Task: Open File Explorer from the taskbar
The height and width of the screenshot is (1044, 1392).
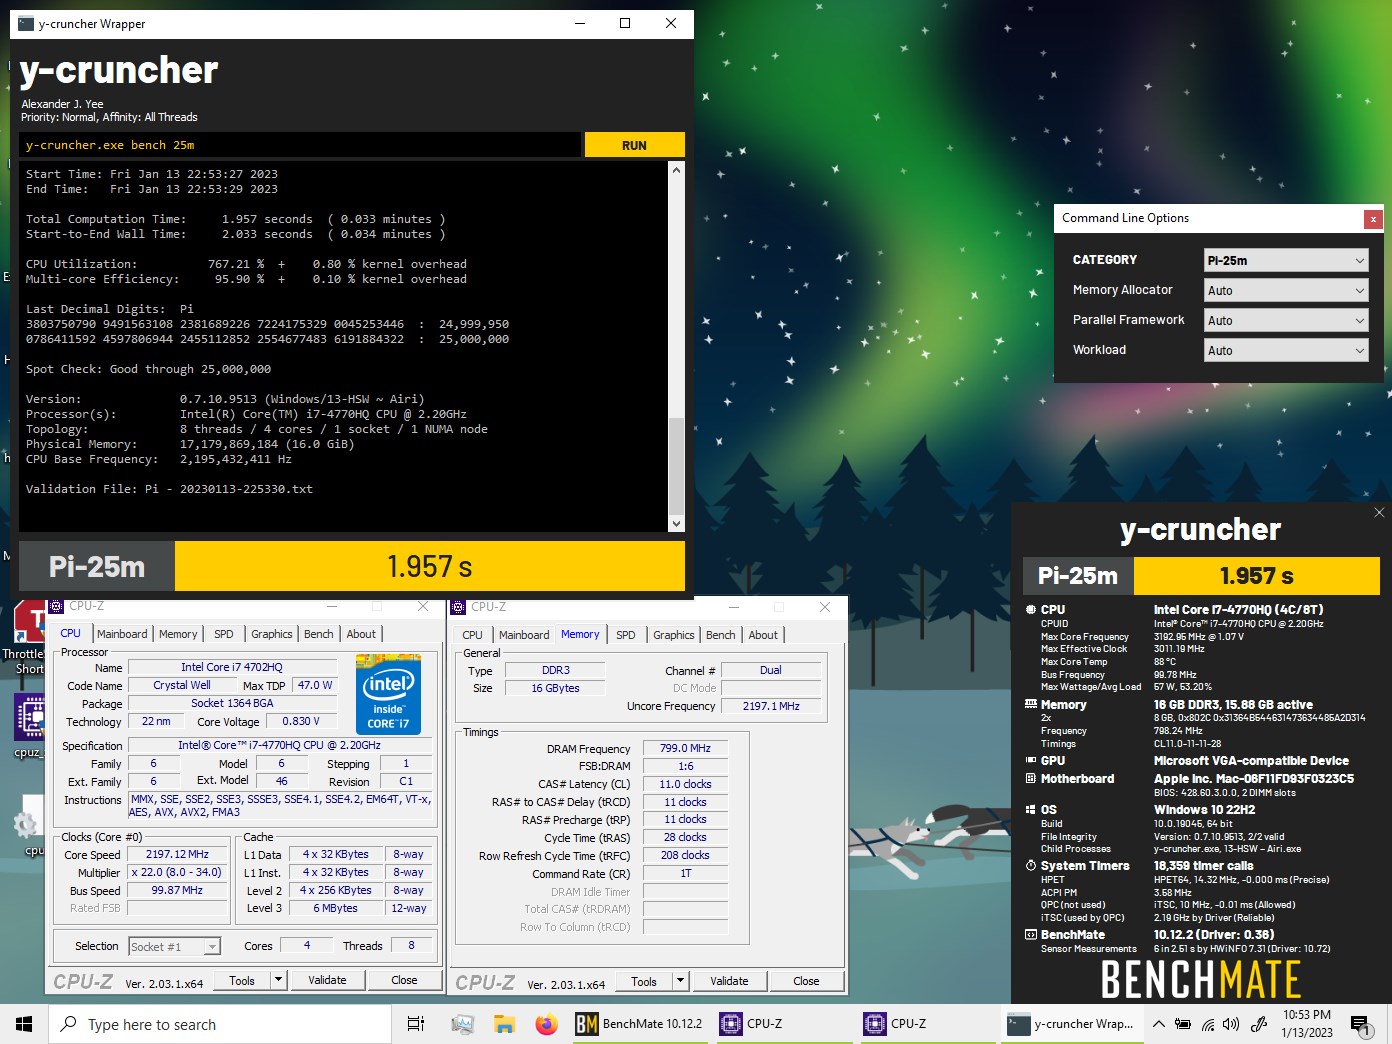Action: (x=504, y=1024)
